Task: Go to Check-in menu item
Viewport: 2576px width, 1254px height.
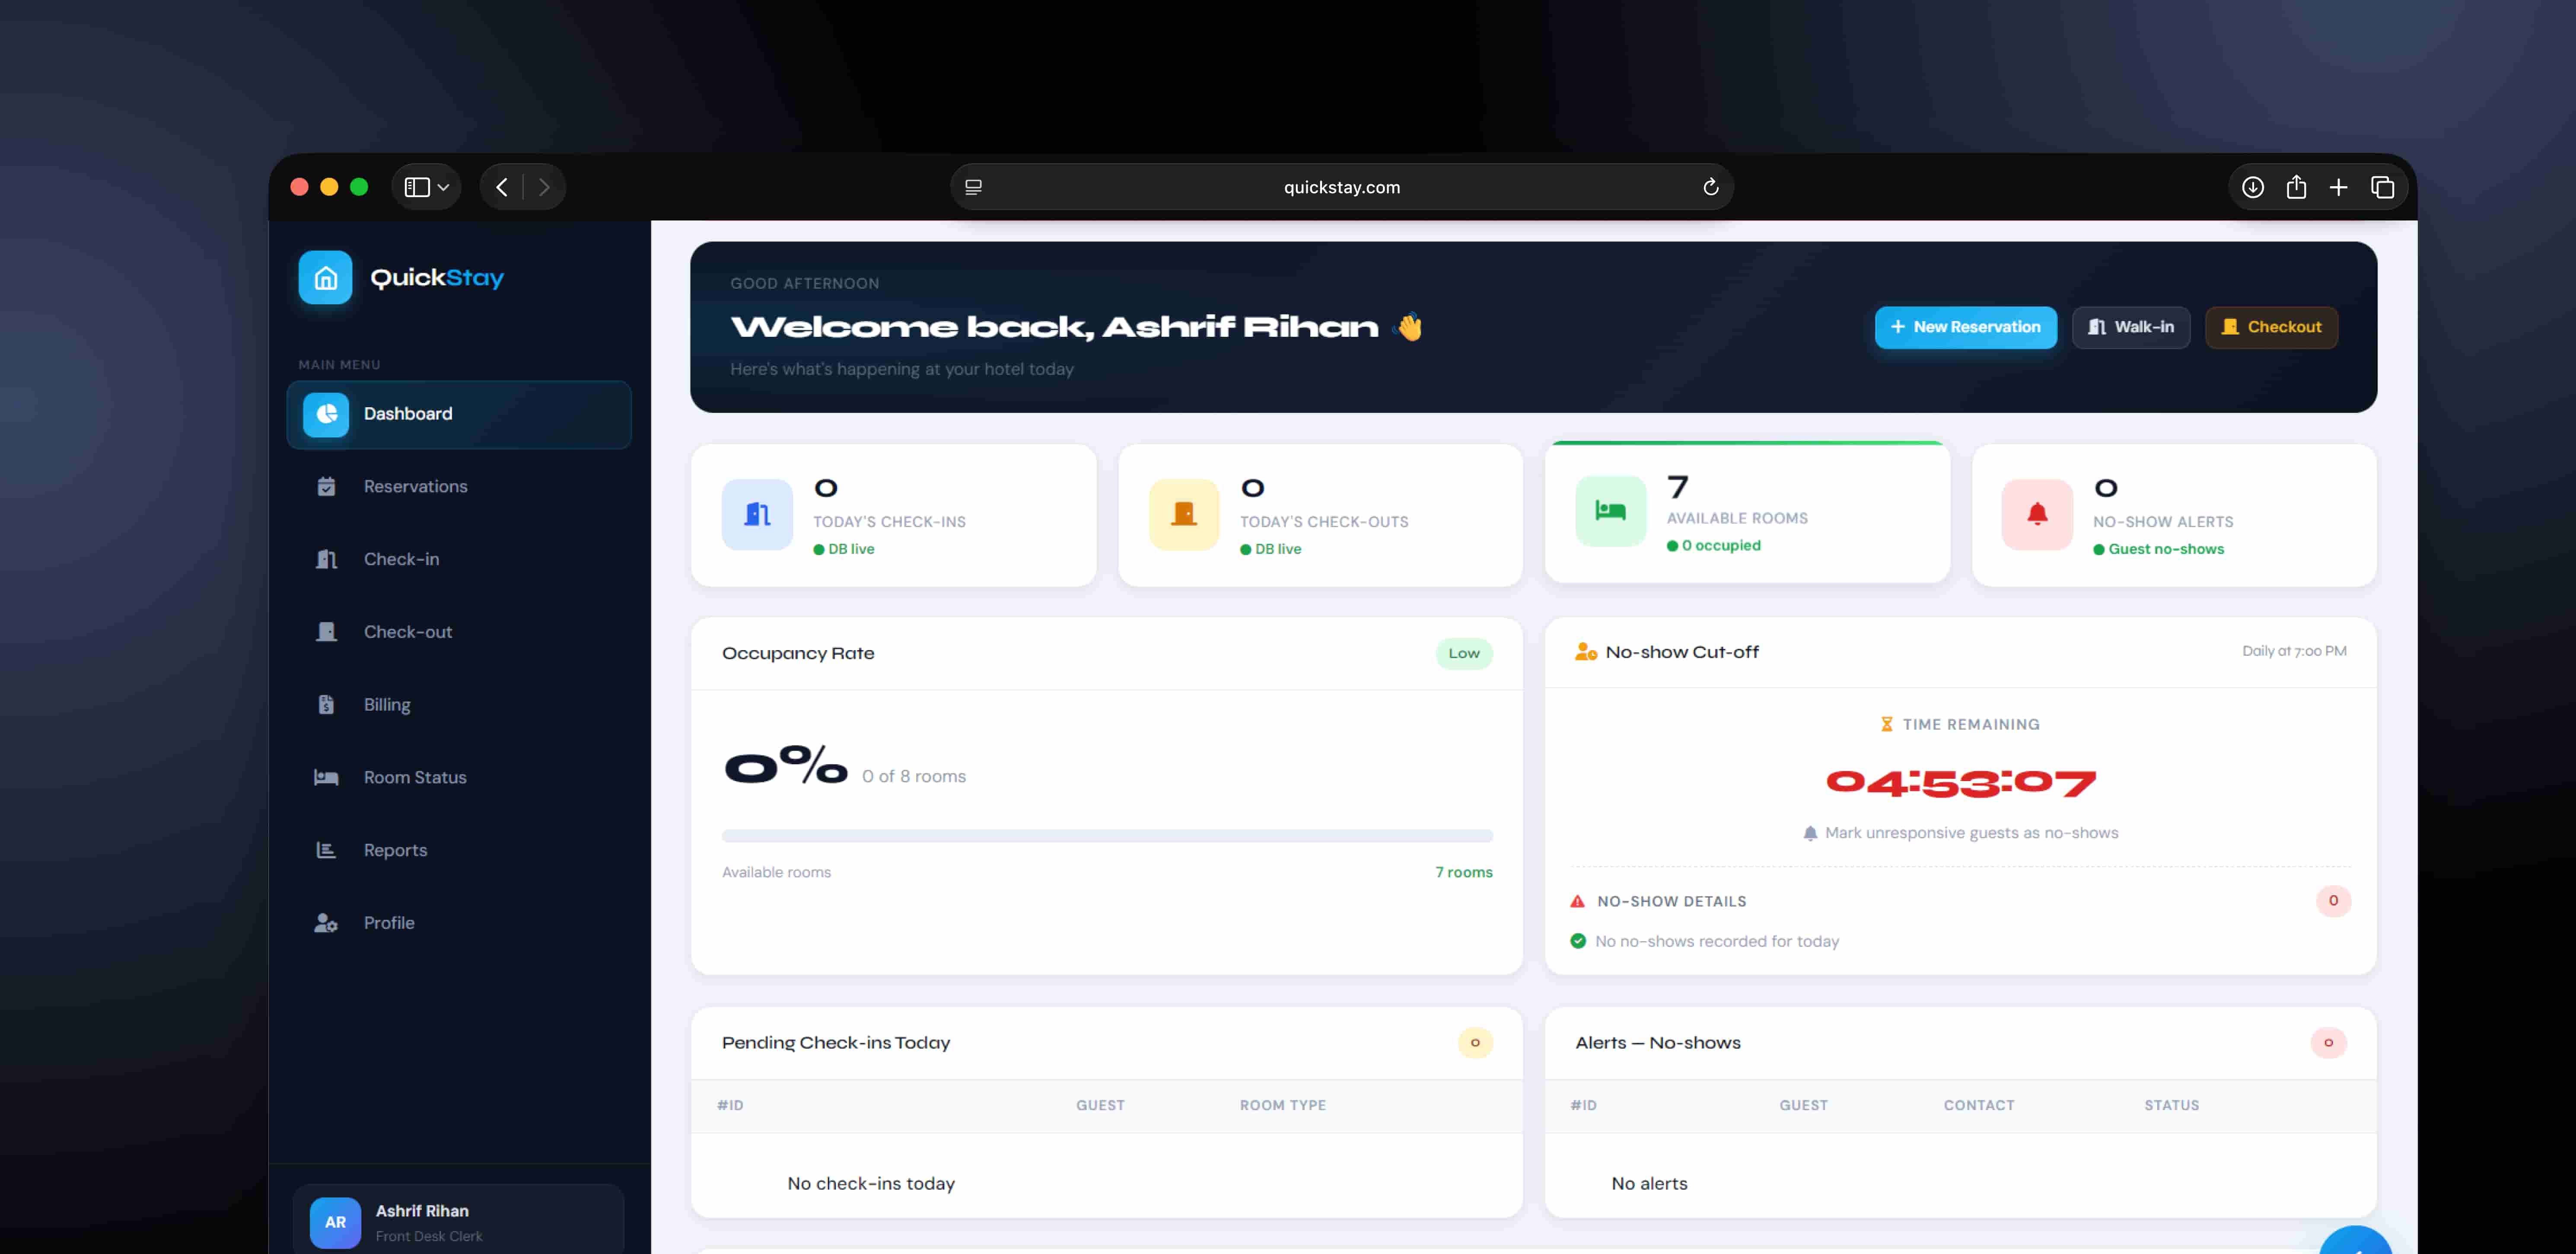Action: (459, 559)
